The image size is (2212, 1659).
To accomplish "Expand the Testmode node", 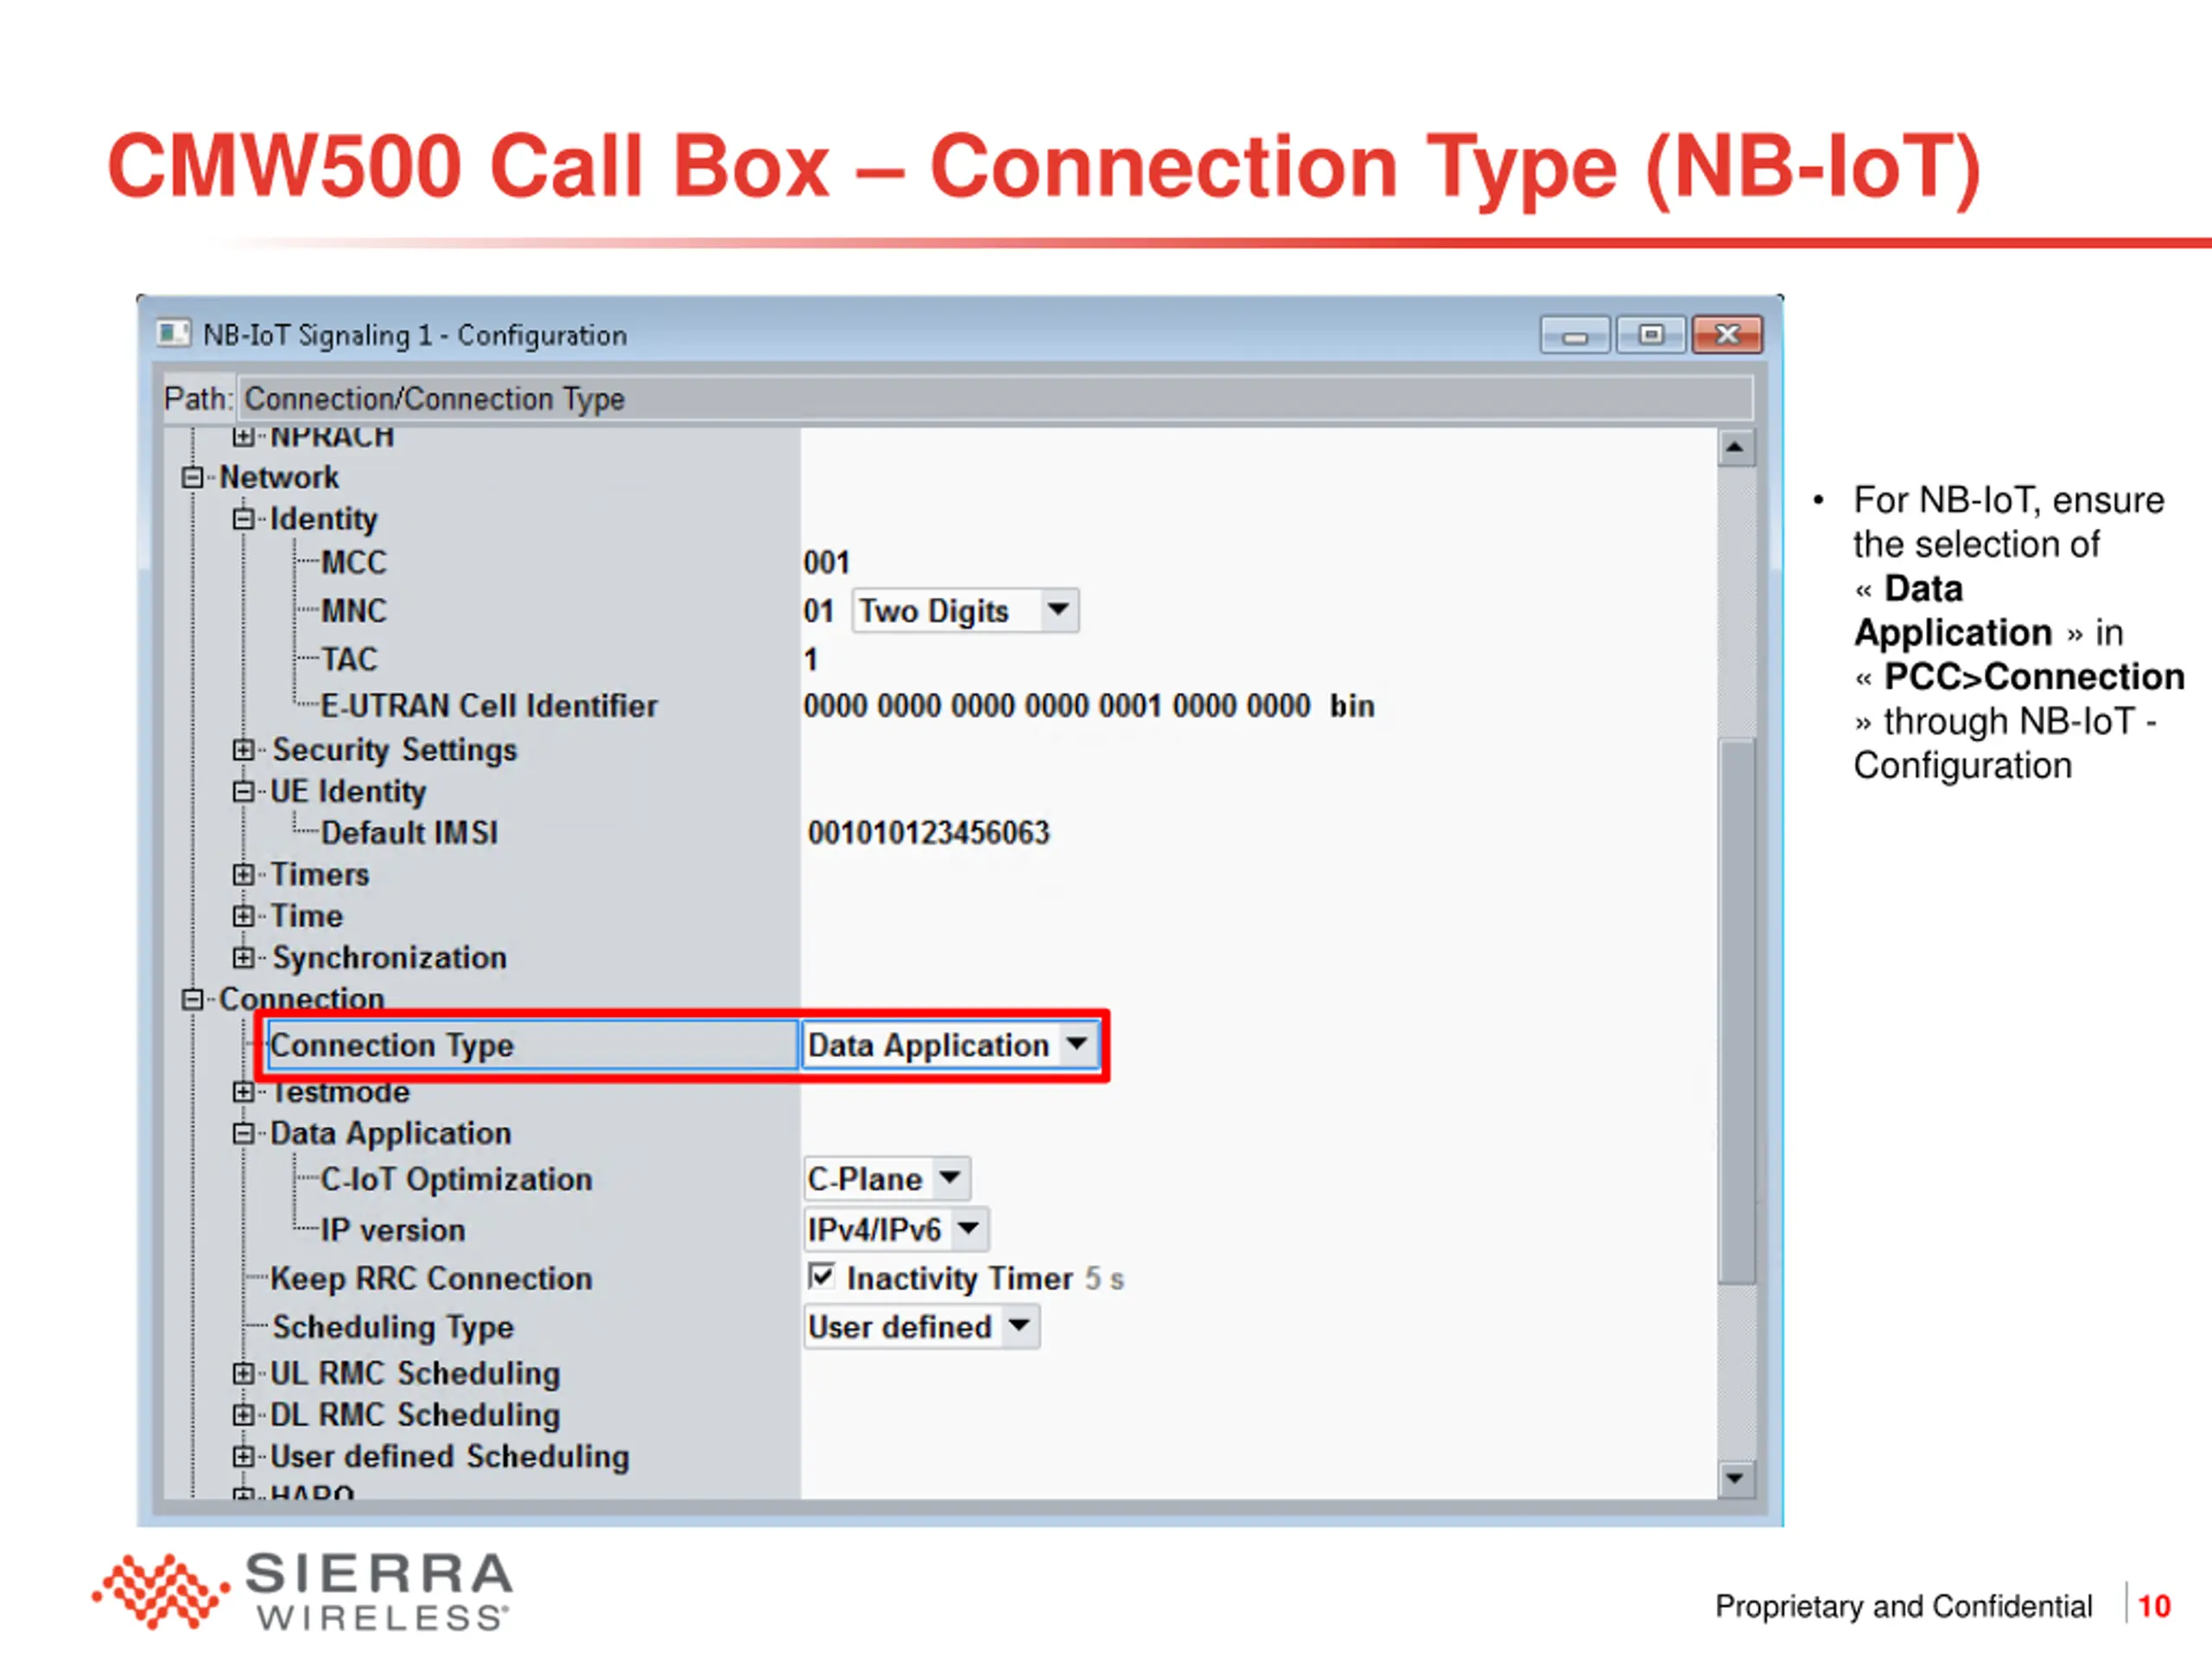I will click(243, 1092).
